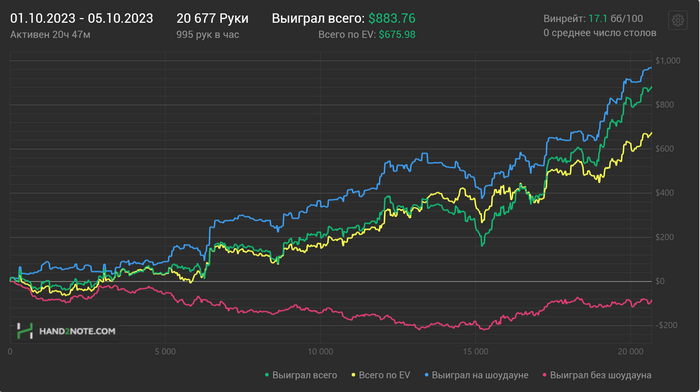700x392 pixels.
Task: Click the $600 y-axis label
Action: pyautogui.click(x=665, y=149)
